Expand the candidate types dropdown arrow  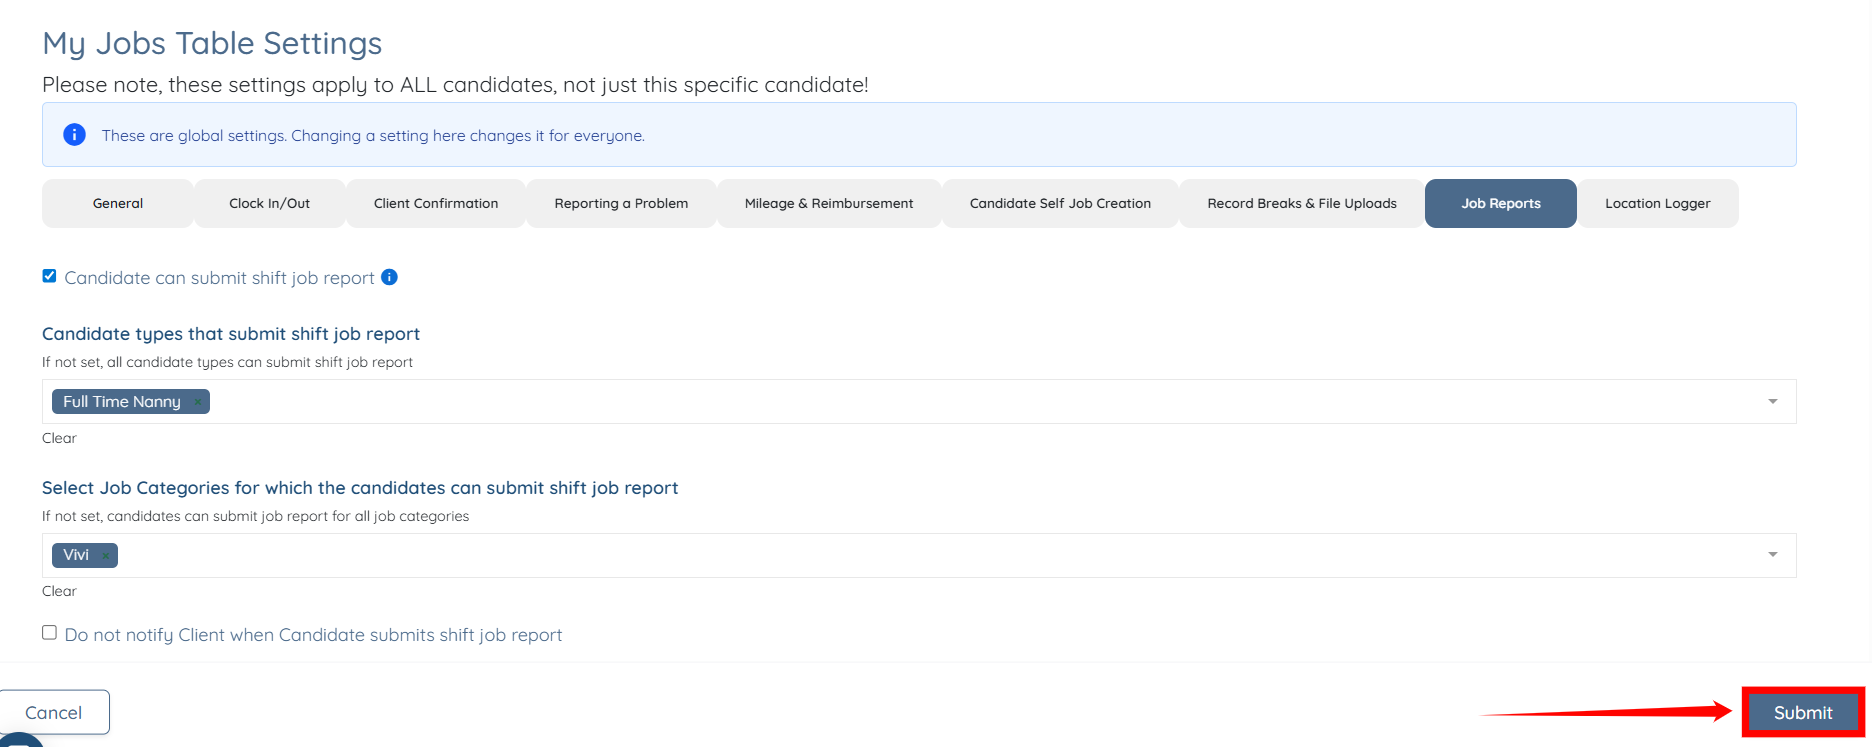(1772, 402)
